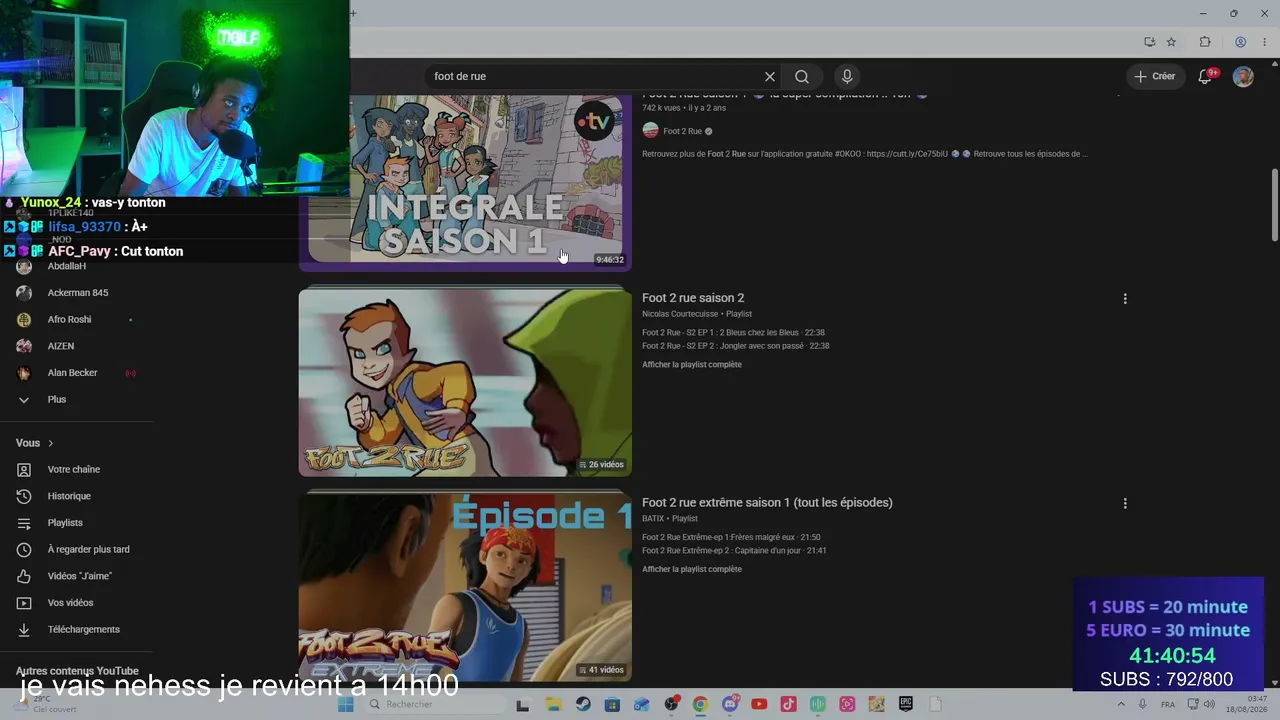This screenshot has height=720, width=1280.
Task: Launch Epic Games from the taskbar
Action: (x=906, y=705)
